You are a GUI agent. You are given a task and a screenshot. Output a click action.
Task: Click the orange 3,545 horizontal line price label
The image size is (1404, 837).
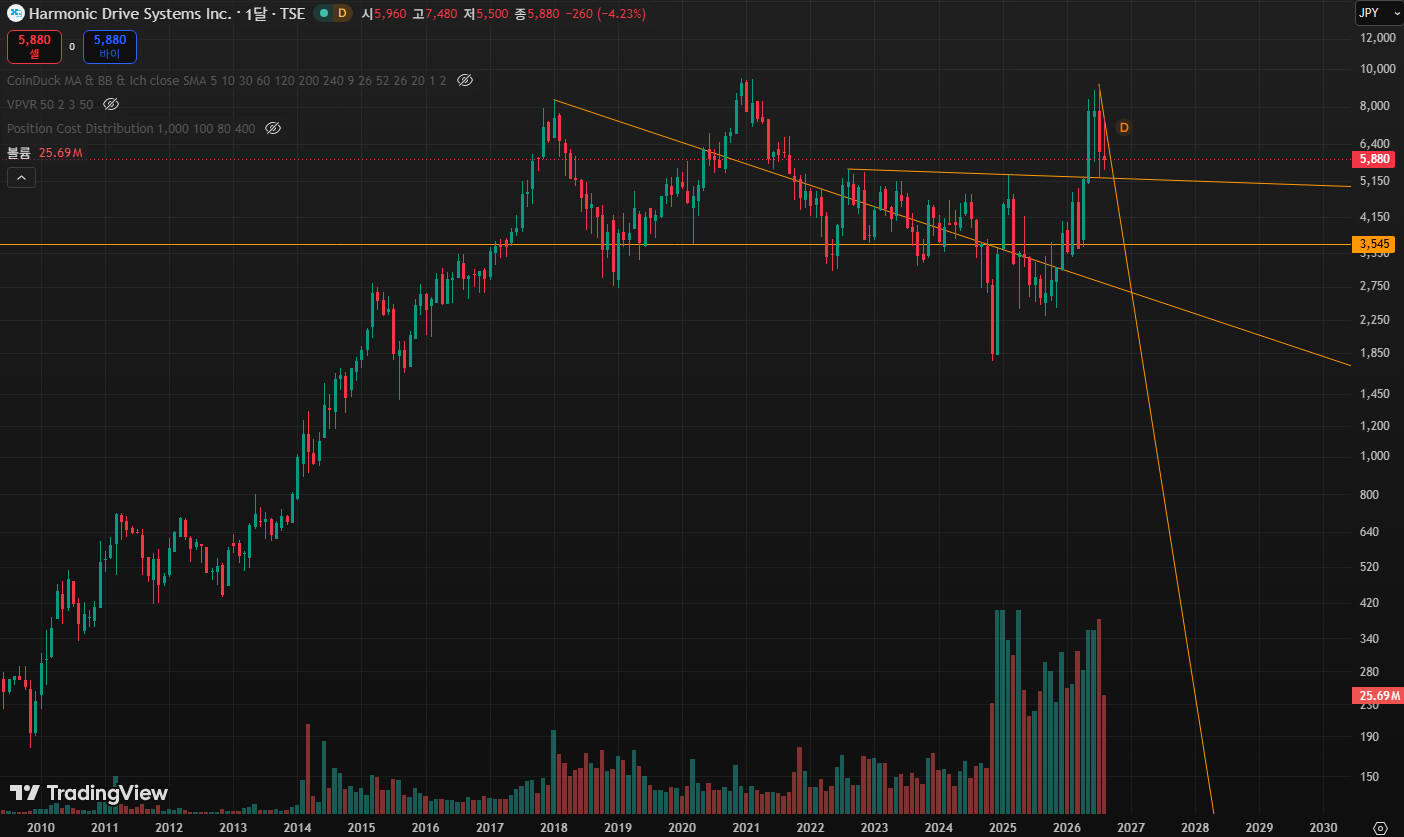pos(1373,244)
